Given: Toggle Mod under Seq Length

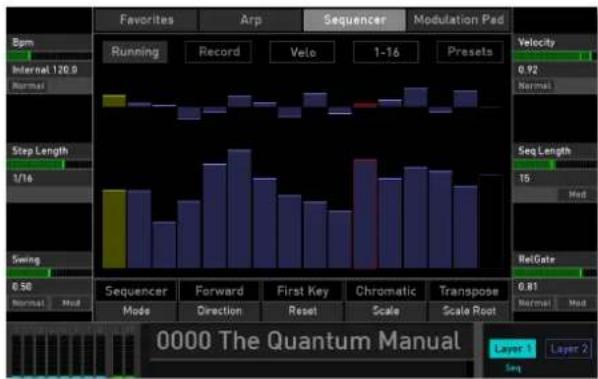Looking at the screenshot, I should tap(577, 195).
